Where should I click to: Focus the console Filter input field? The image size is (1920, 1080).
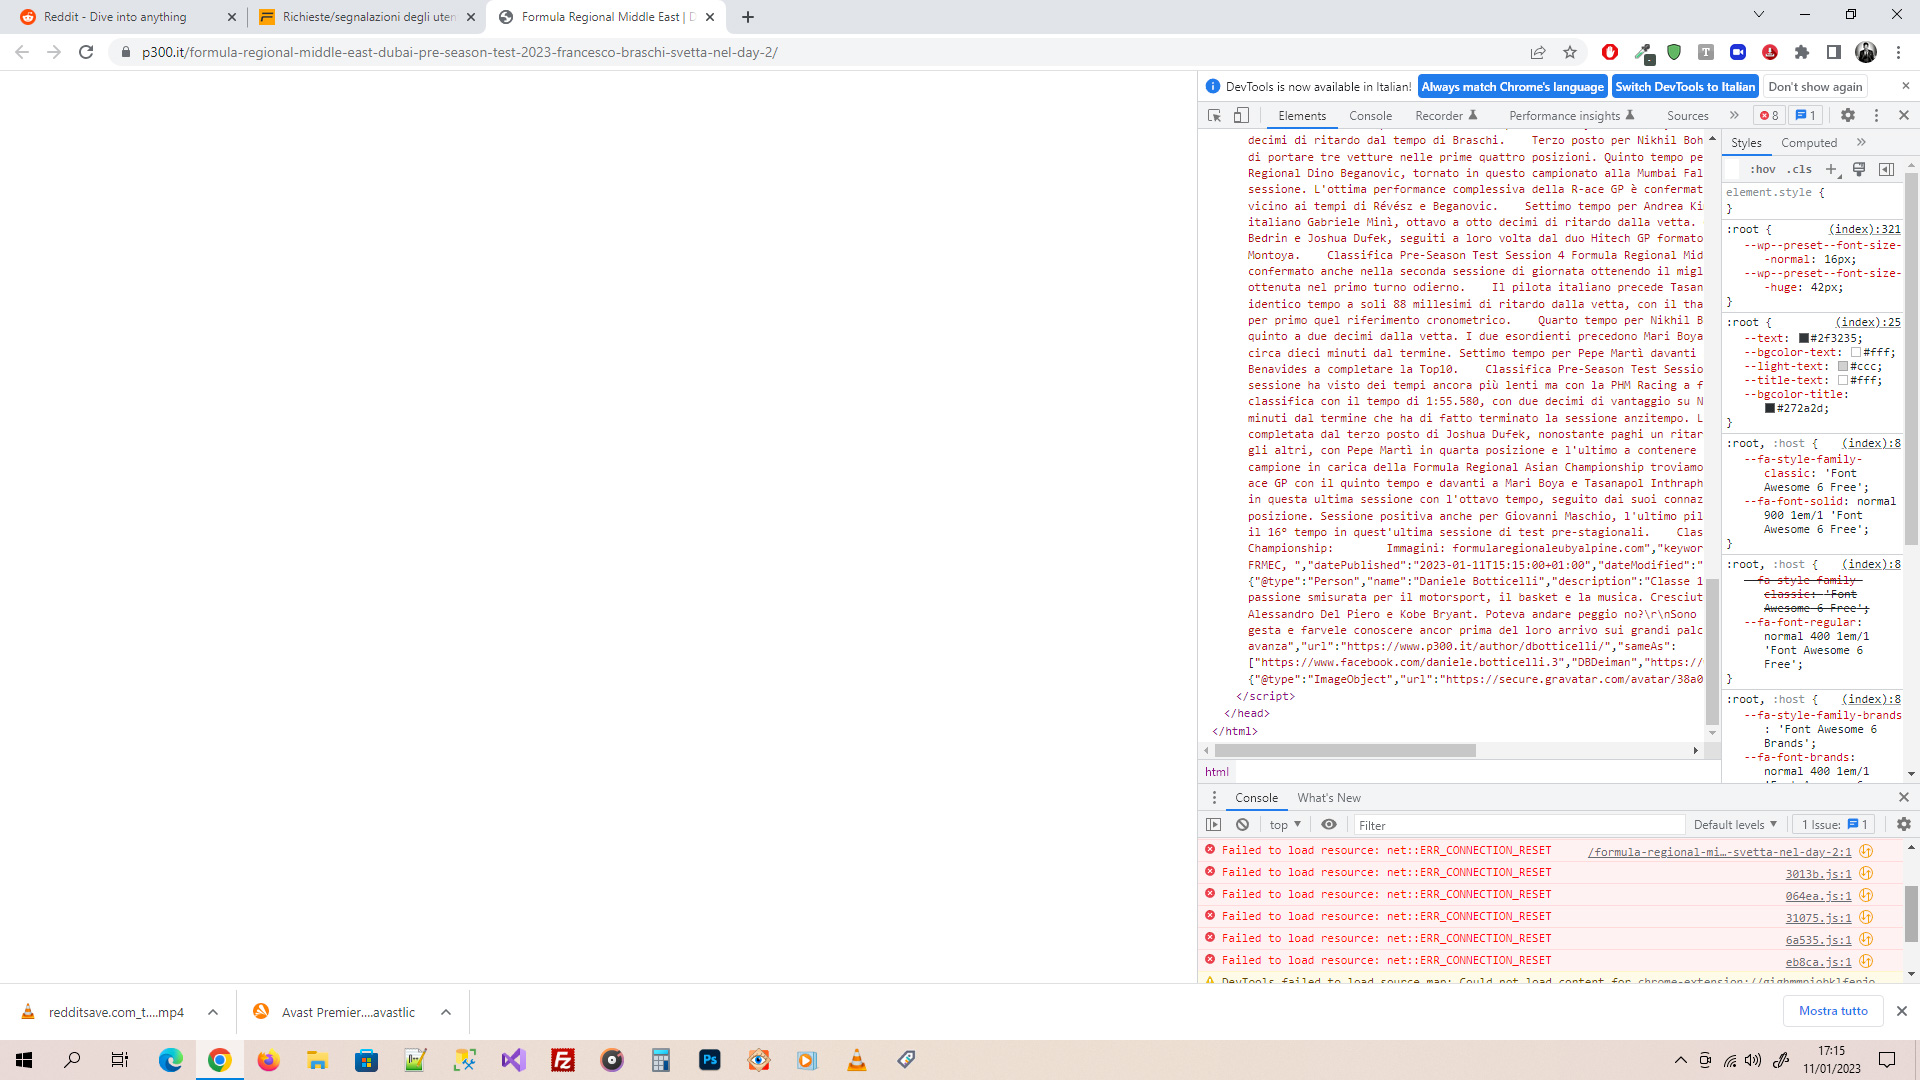click(1519, 825)
